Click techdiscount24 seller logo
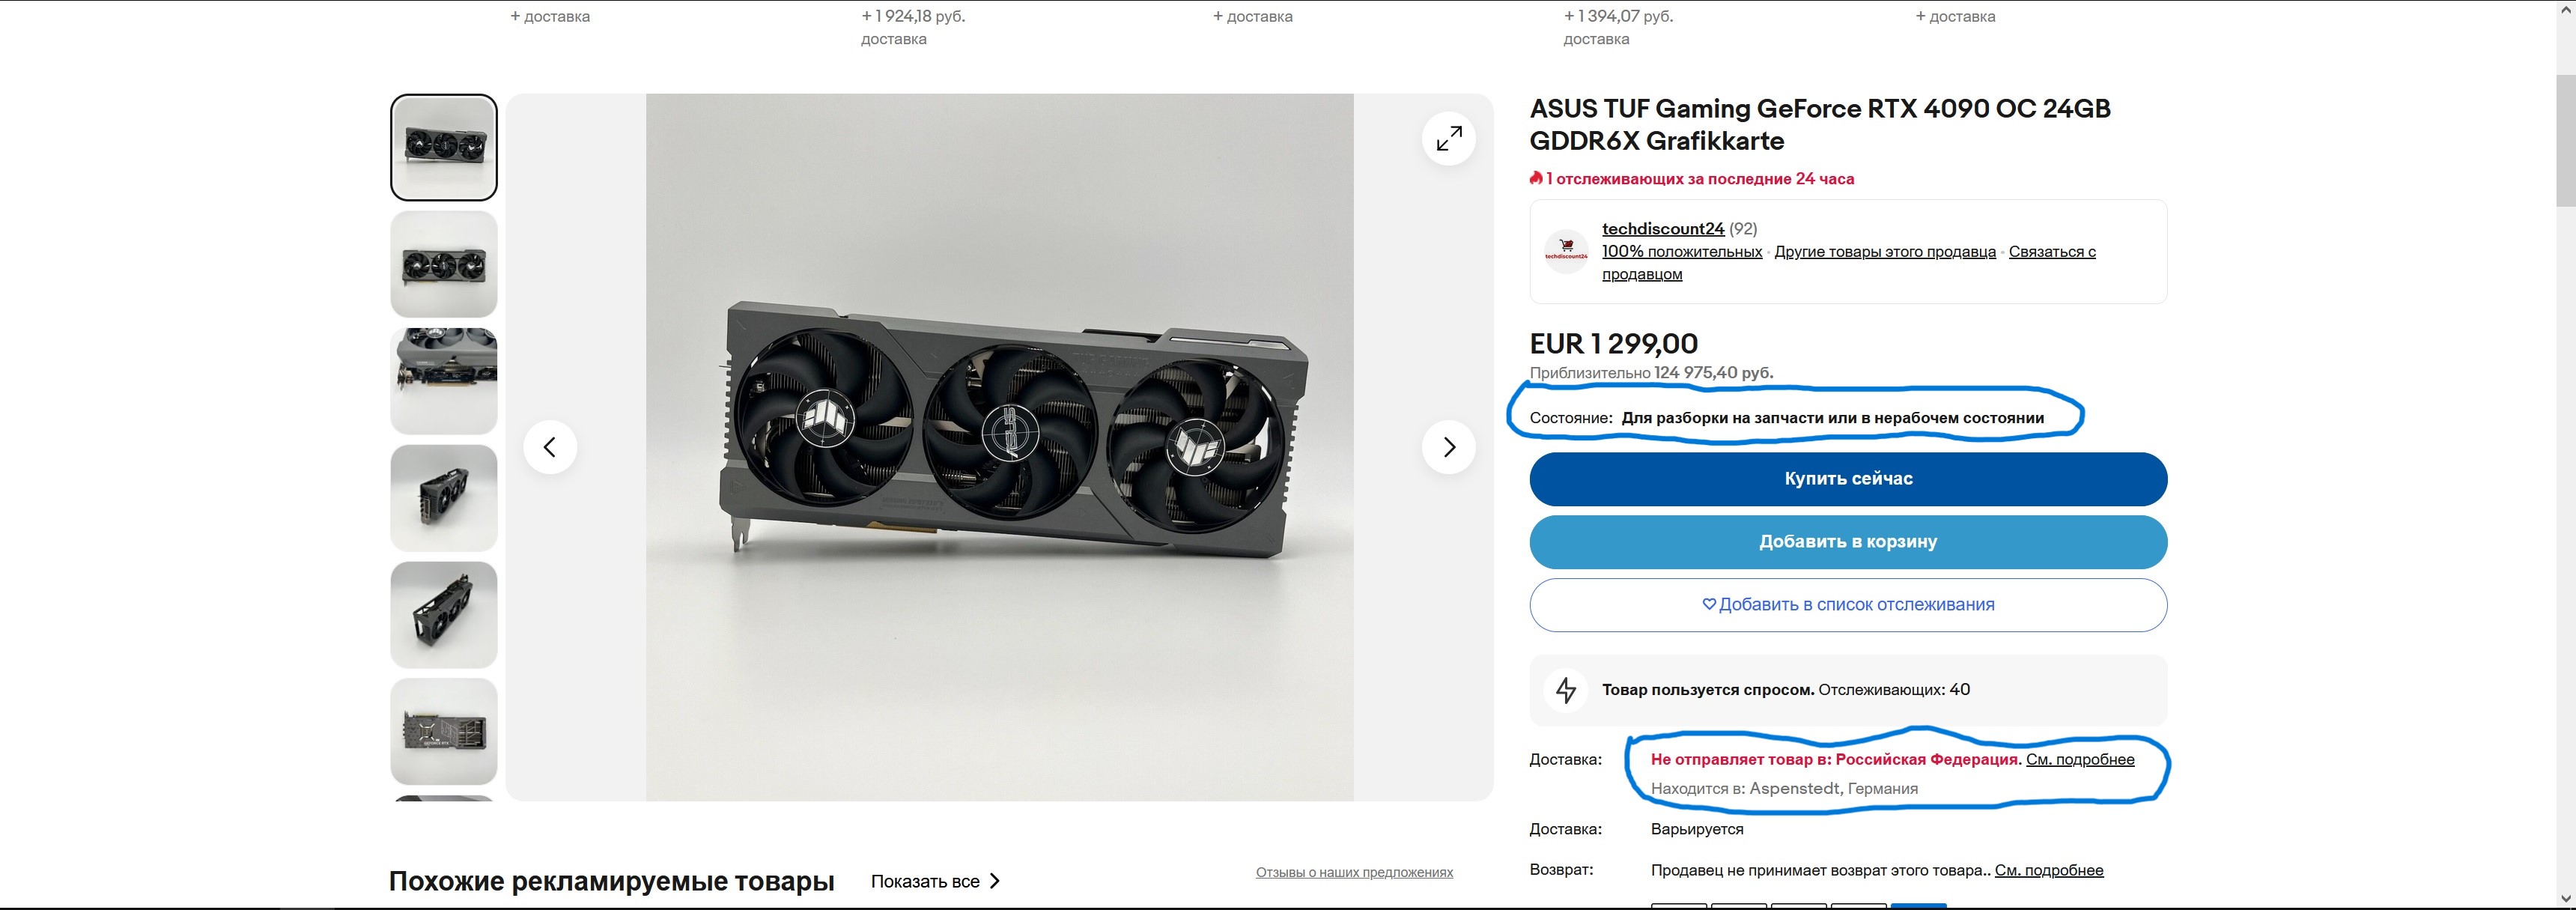 click(x=1566, y=251)
